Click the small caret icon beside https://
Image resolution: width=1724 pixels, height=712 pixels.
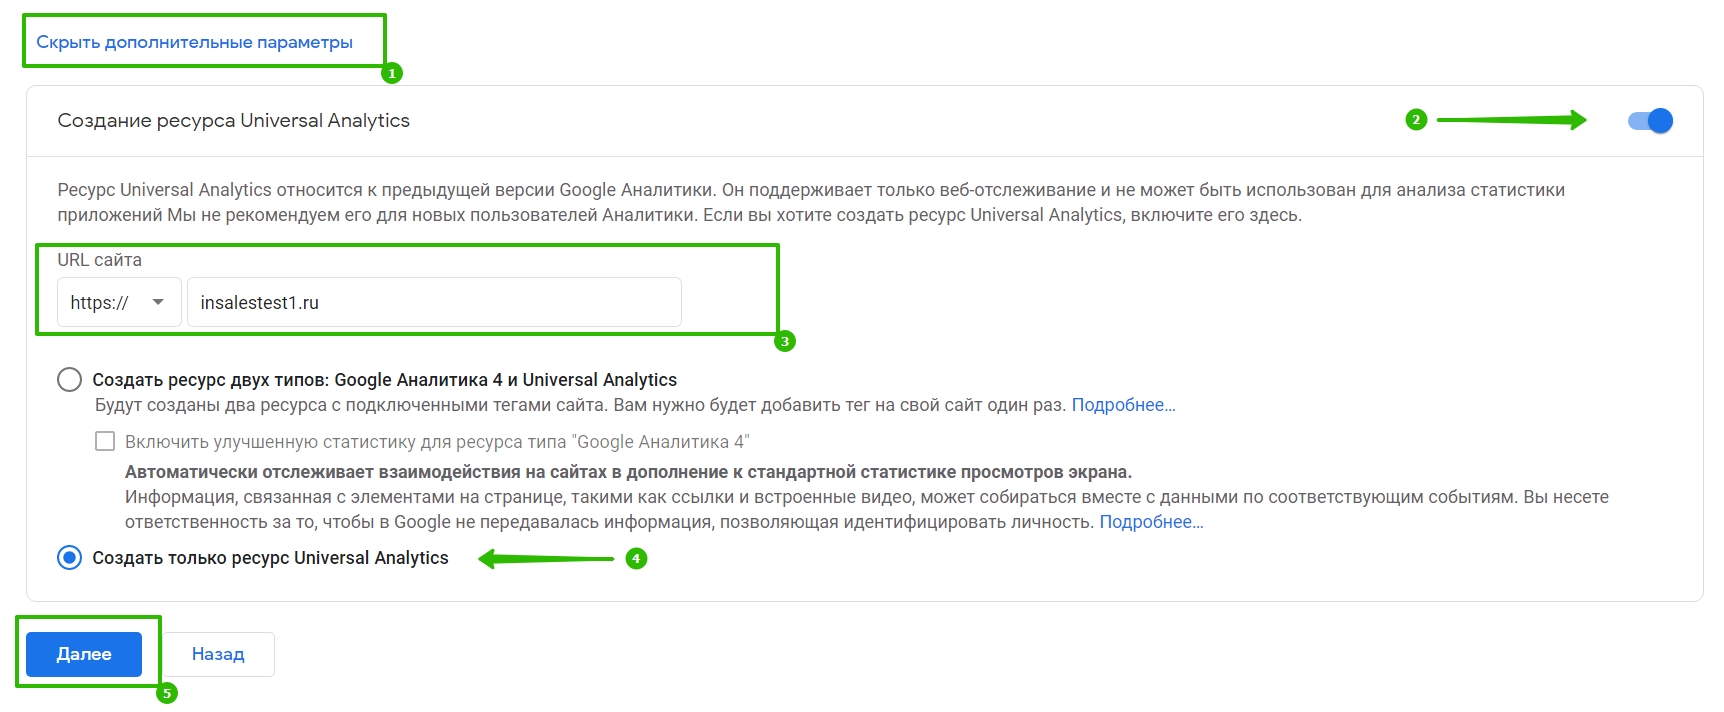click(158, 302)
